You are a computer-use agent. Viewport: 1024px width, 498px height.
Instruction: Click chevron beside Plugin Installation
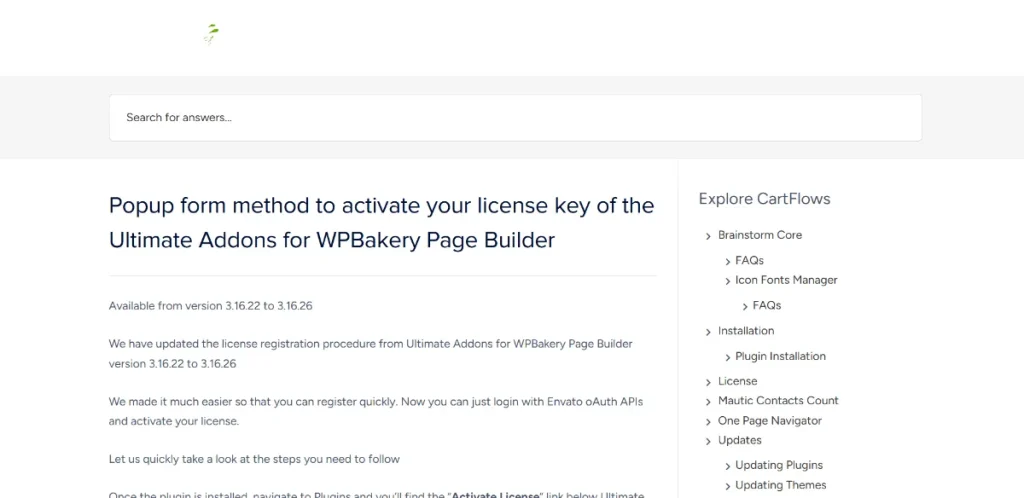pos(728,358)
